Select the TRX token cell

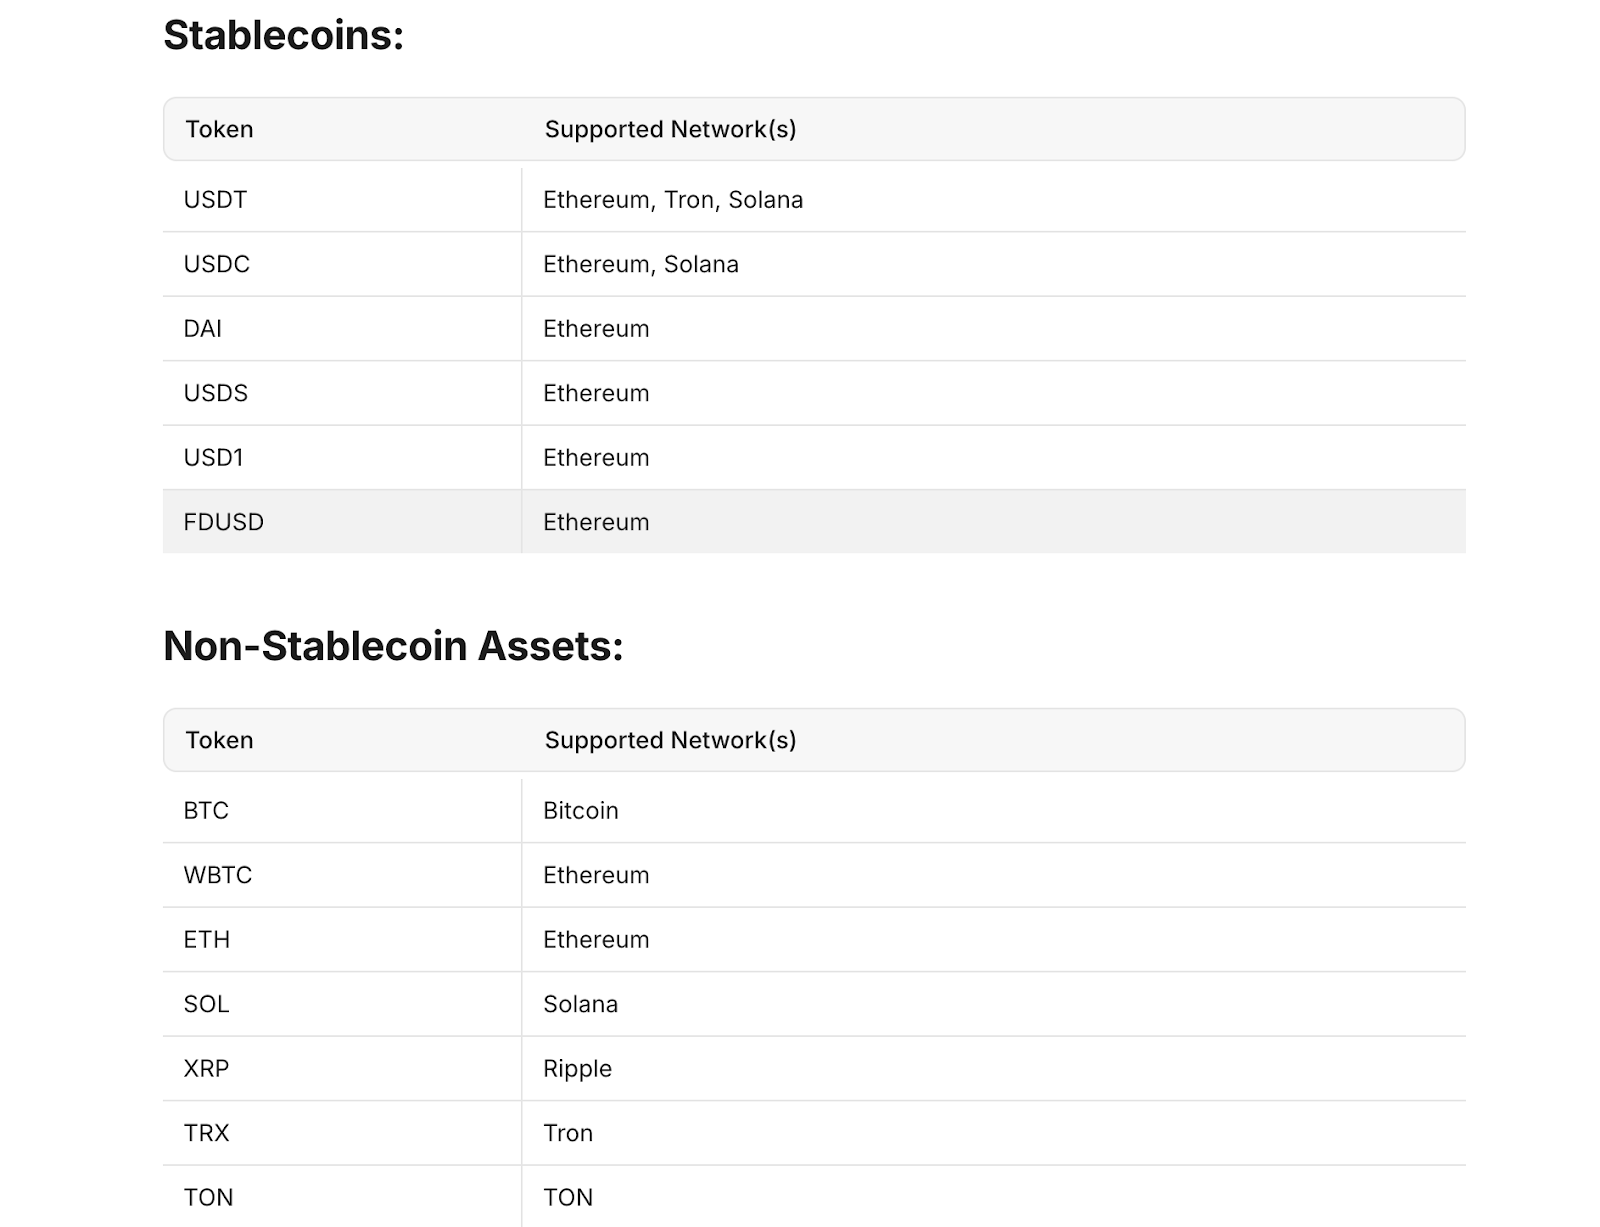coord(342,1133)
